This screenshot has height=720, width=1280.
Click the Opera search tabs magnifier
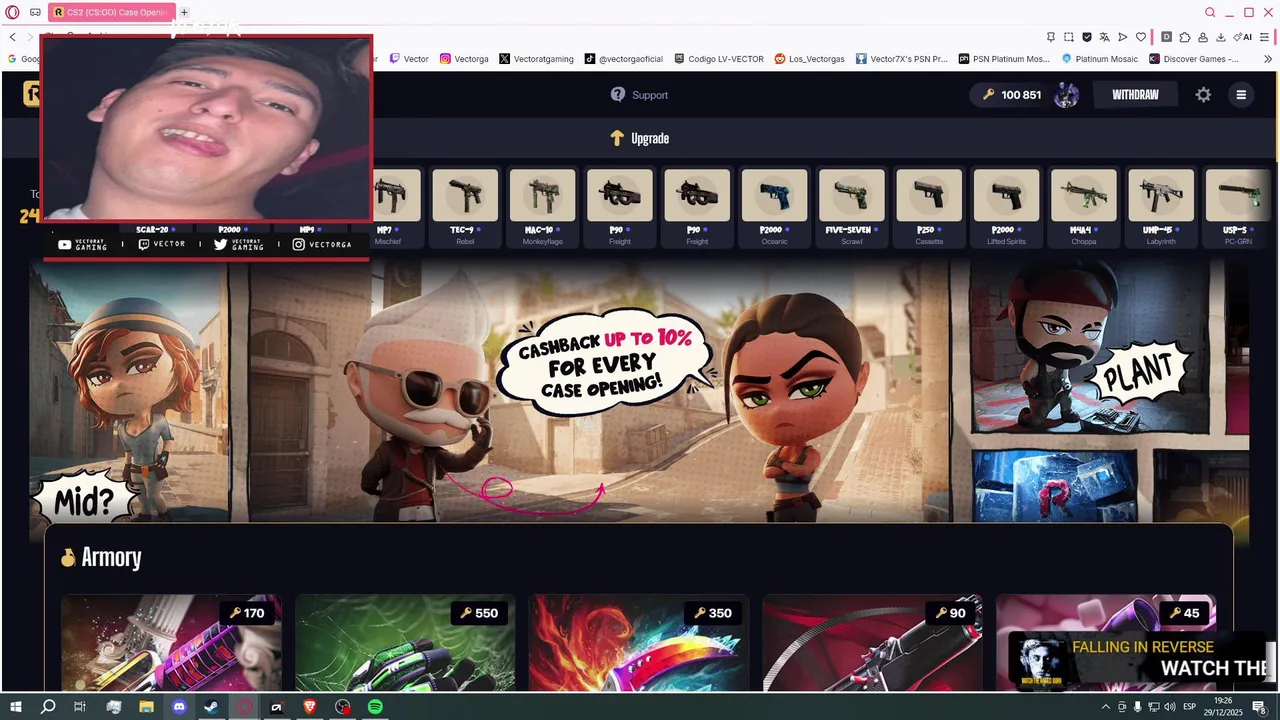pos(1210,12)
